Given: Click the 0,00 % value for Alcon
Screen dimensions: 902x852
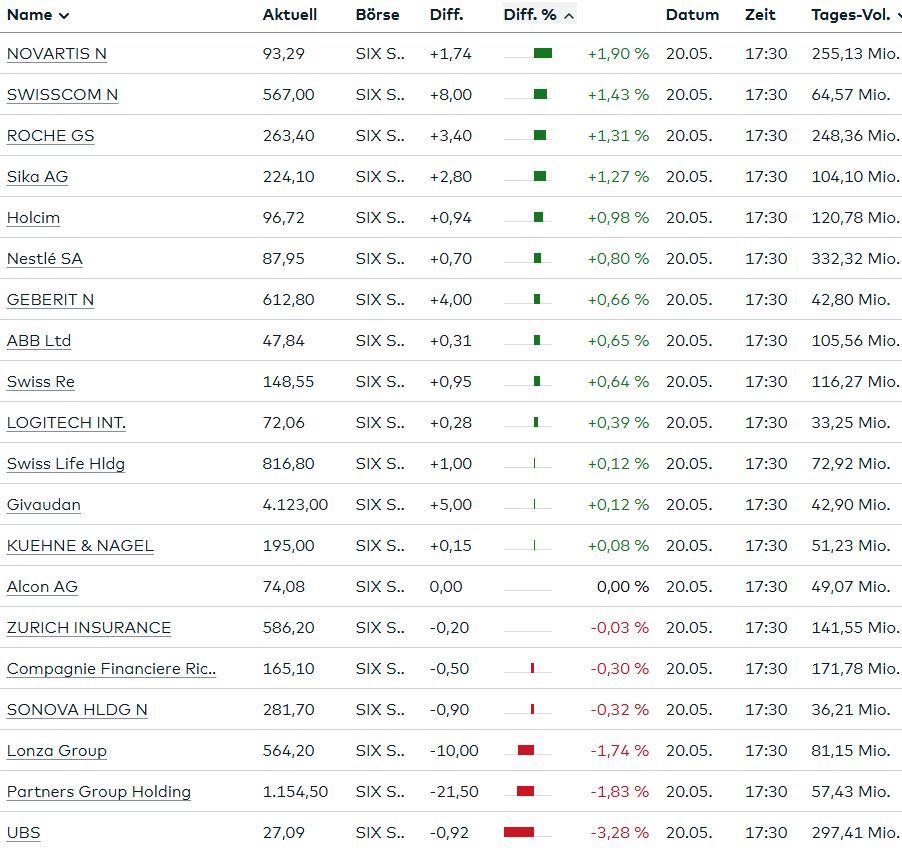Looking at the screenshot, I should [x=622, y=586].
